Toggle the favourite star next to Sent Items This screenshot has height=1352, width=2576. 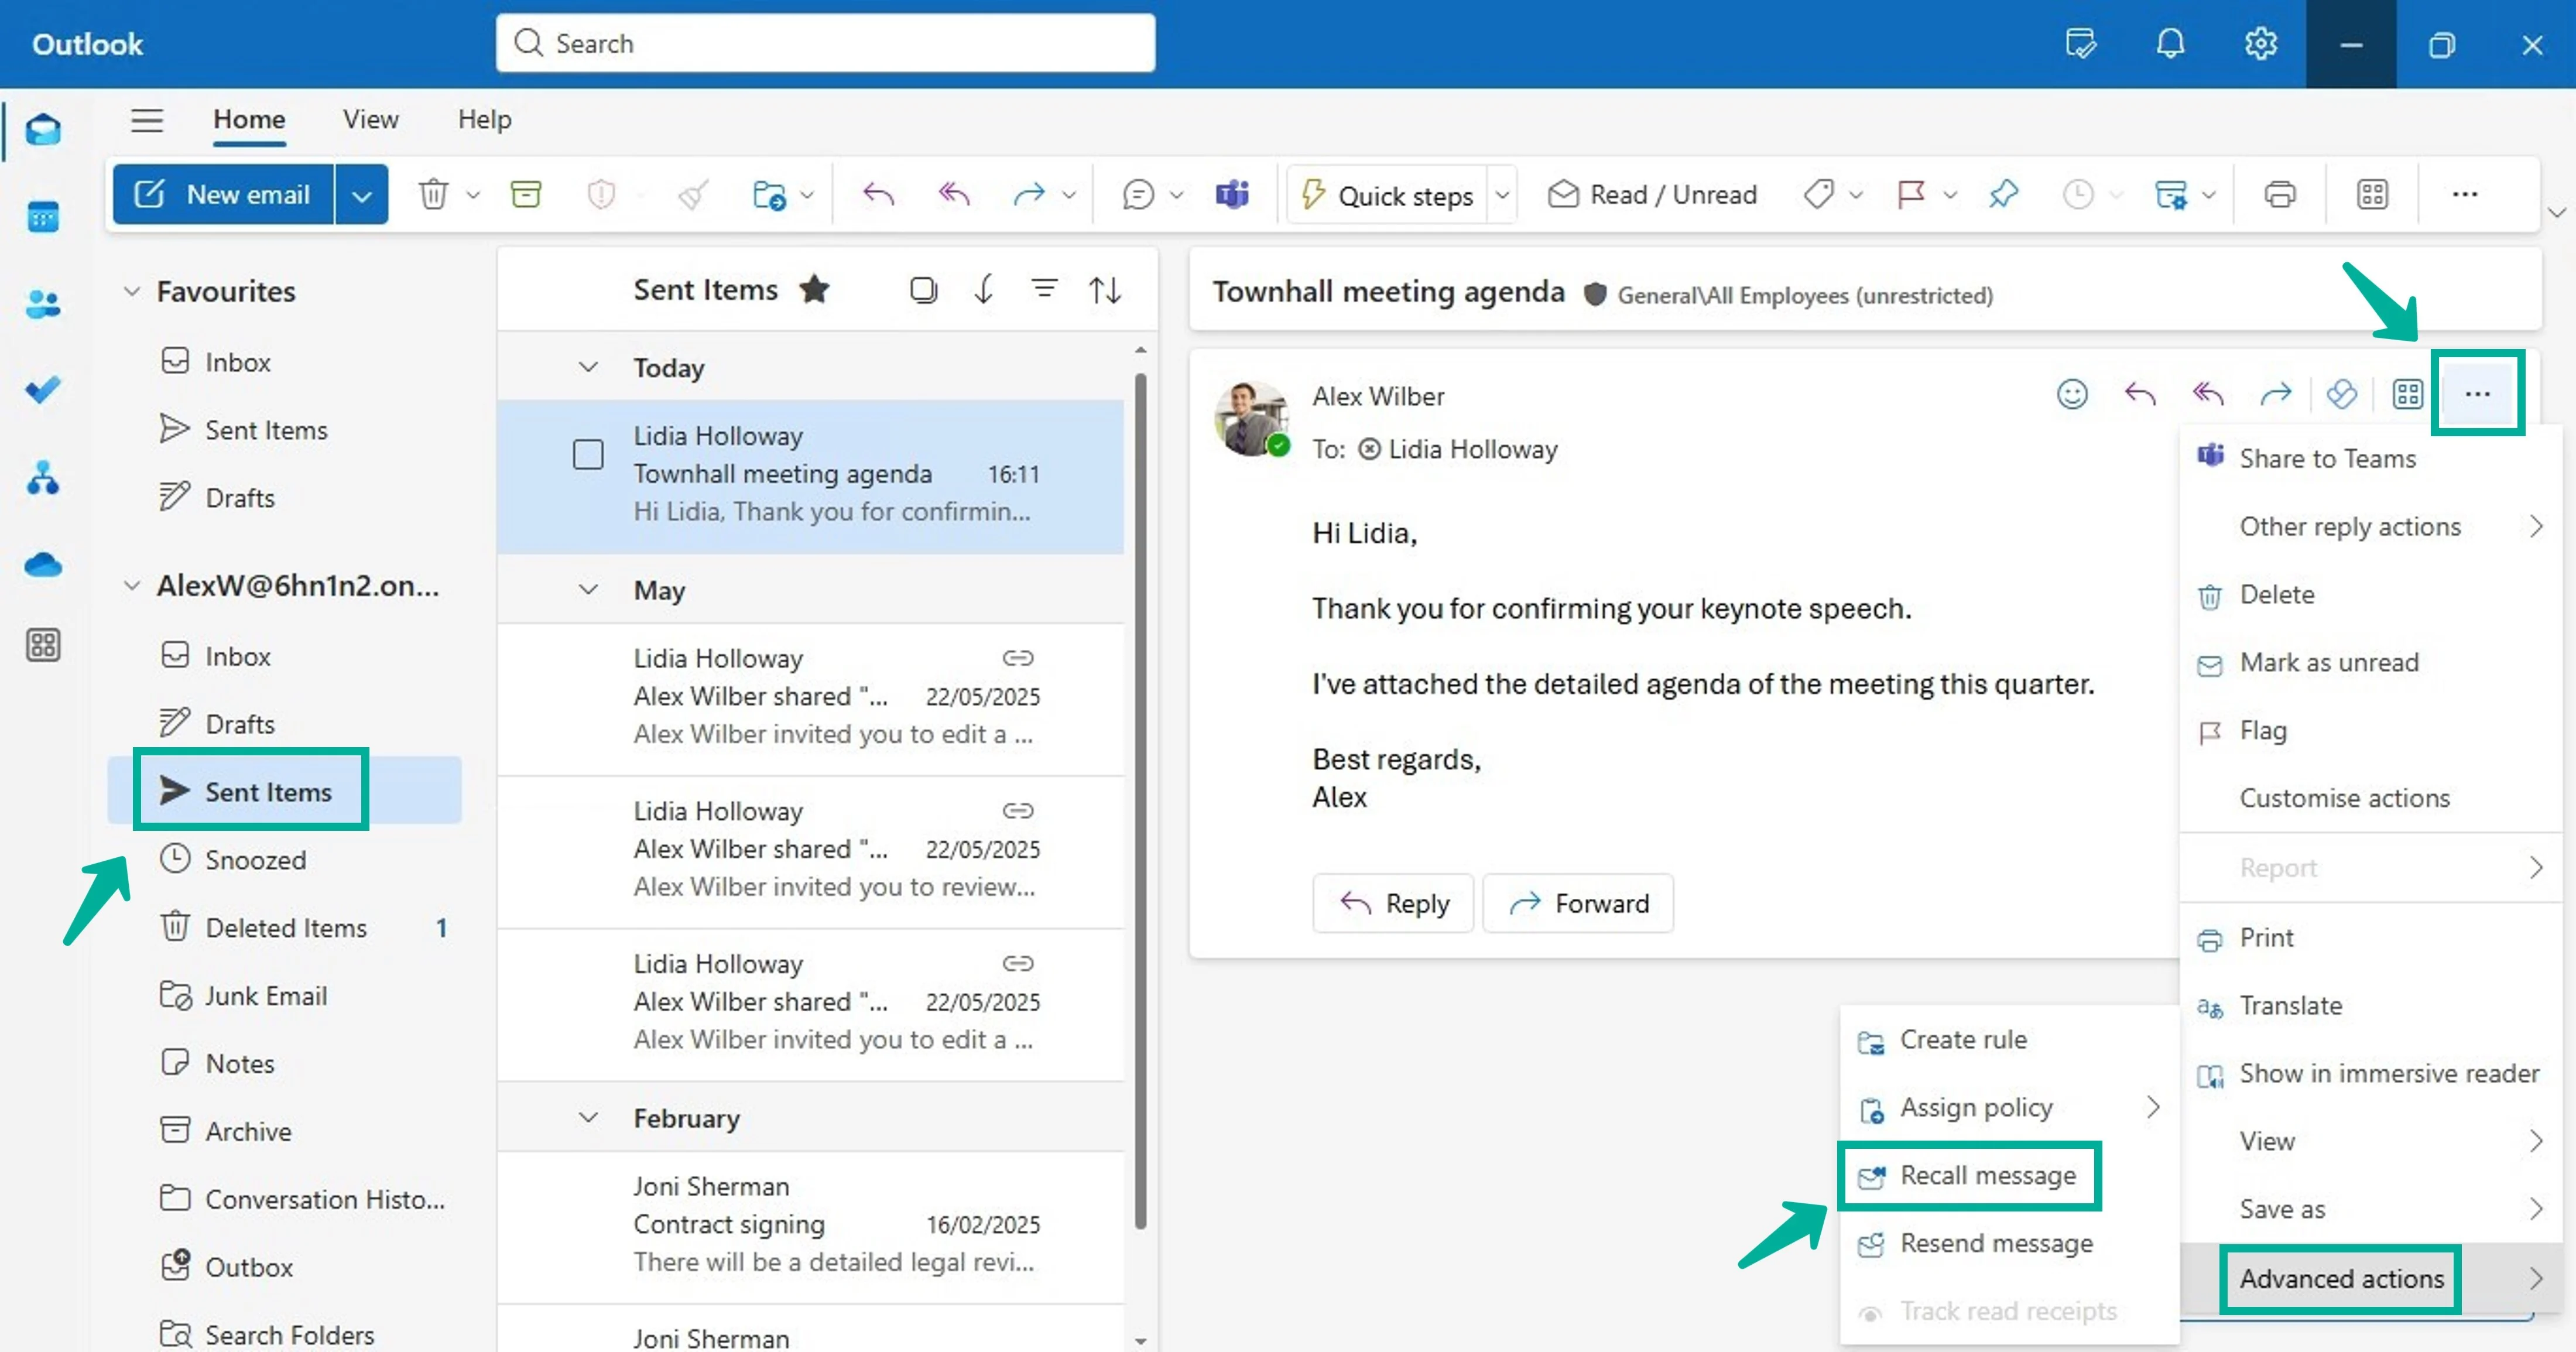click(x=815, y=289)
